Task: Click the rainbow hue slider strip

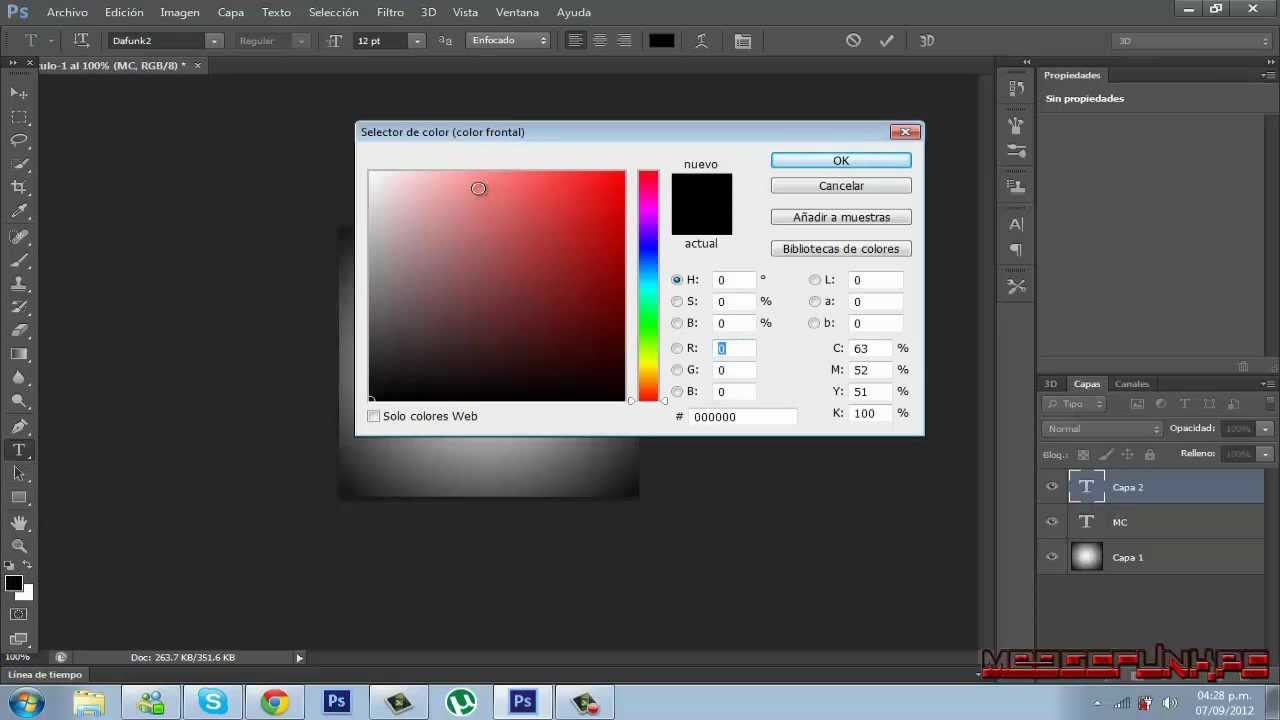Action: [x=648, y=286]
